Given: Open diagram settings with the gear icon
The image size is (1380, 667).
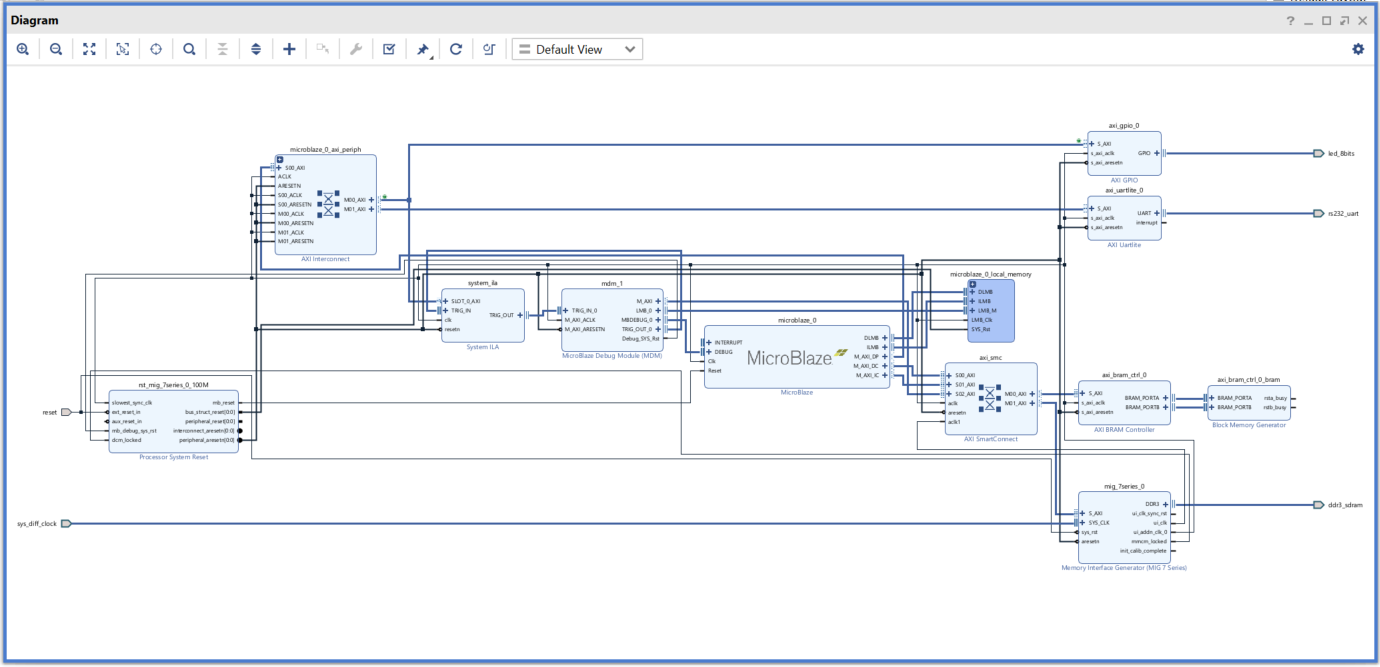Looking at the screenshot, I should click(x=1358, y=49).
